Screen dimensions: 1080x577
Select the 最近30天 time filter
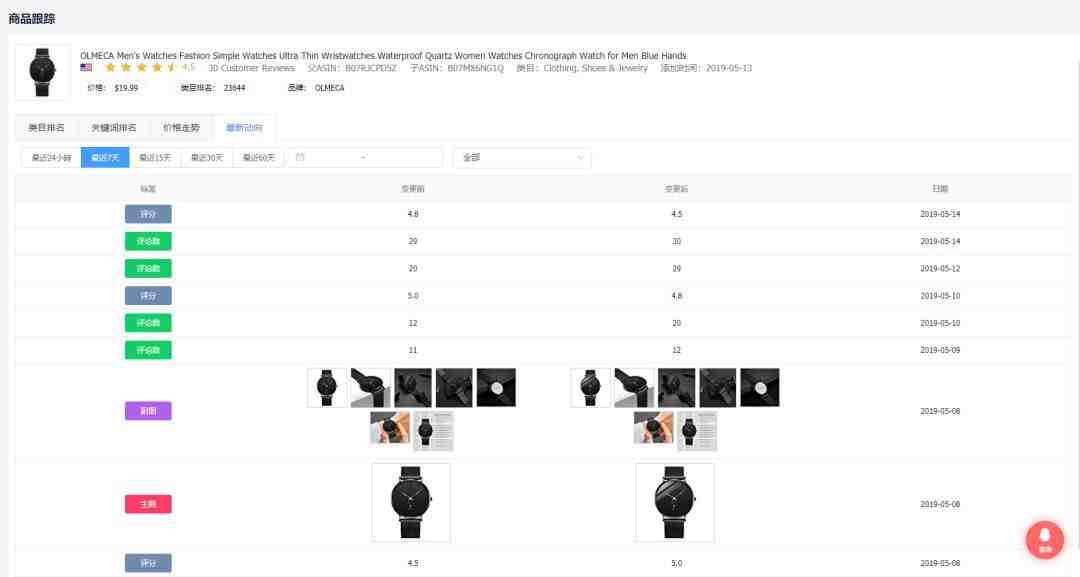(x=207, y=158)
